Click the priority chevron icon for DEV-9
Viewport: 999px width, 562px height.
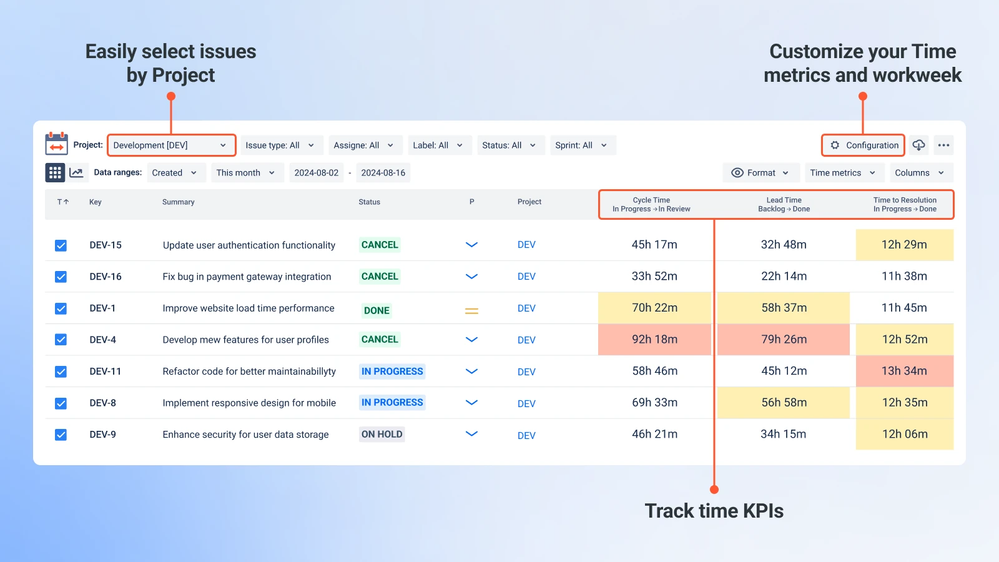point(471,434)
